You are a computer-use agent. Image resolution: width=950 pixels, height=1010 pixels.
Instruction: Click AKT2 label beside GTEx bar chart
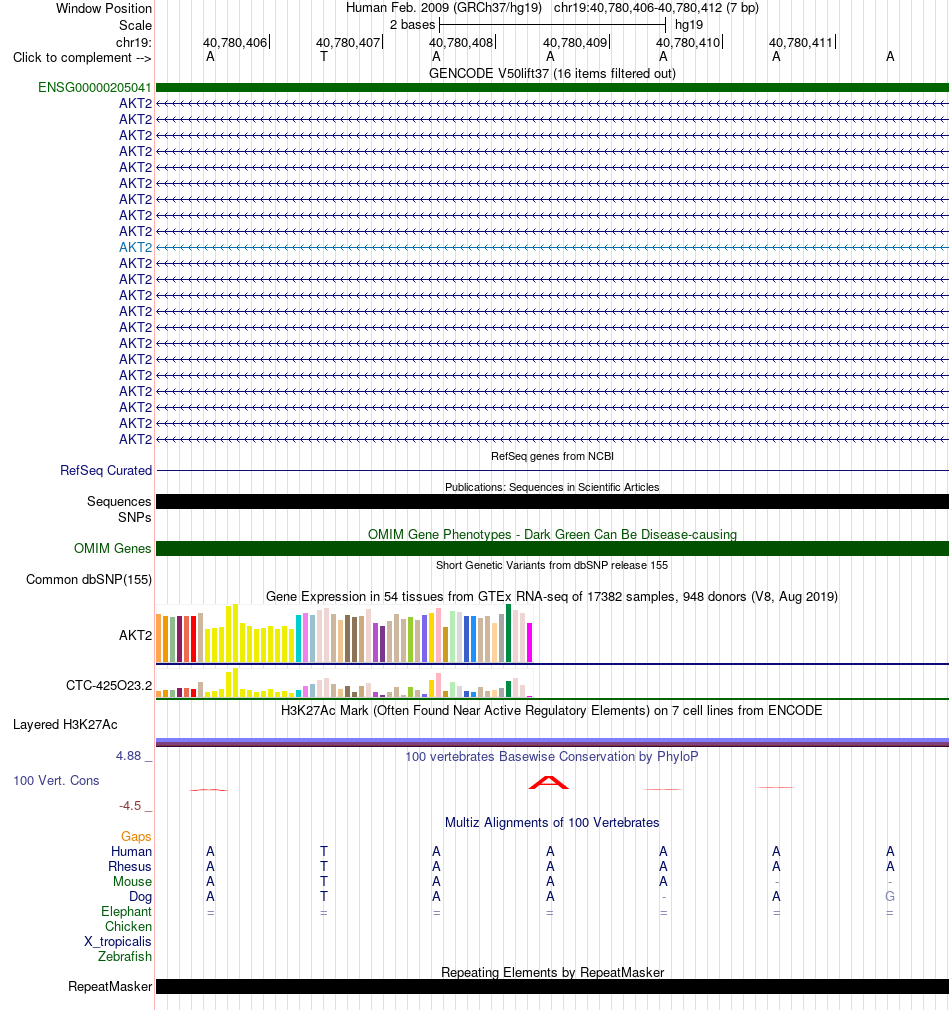(135, 635)
